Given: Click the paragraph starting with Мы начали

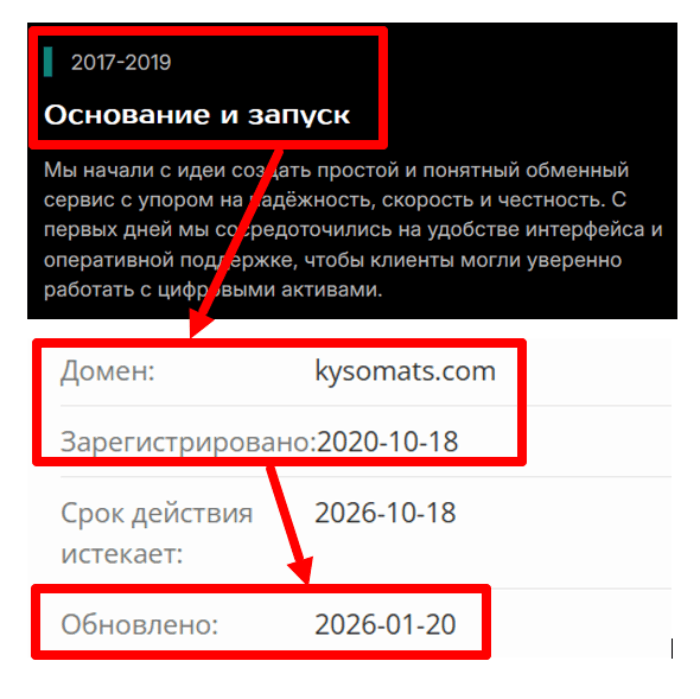Looking at the screenshot, I should tap(353, 230).
